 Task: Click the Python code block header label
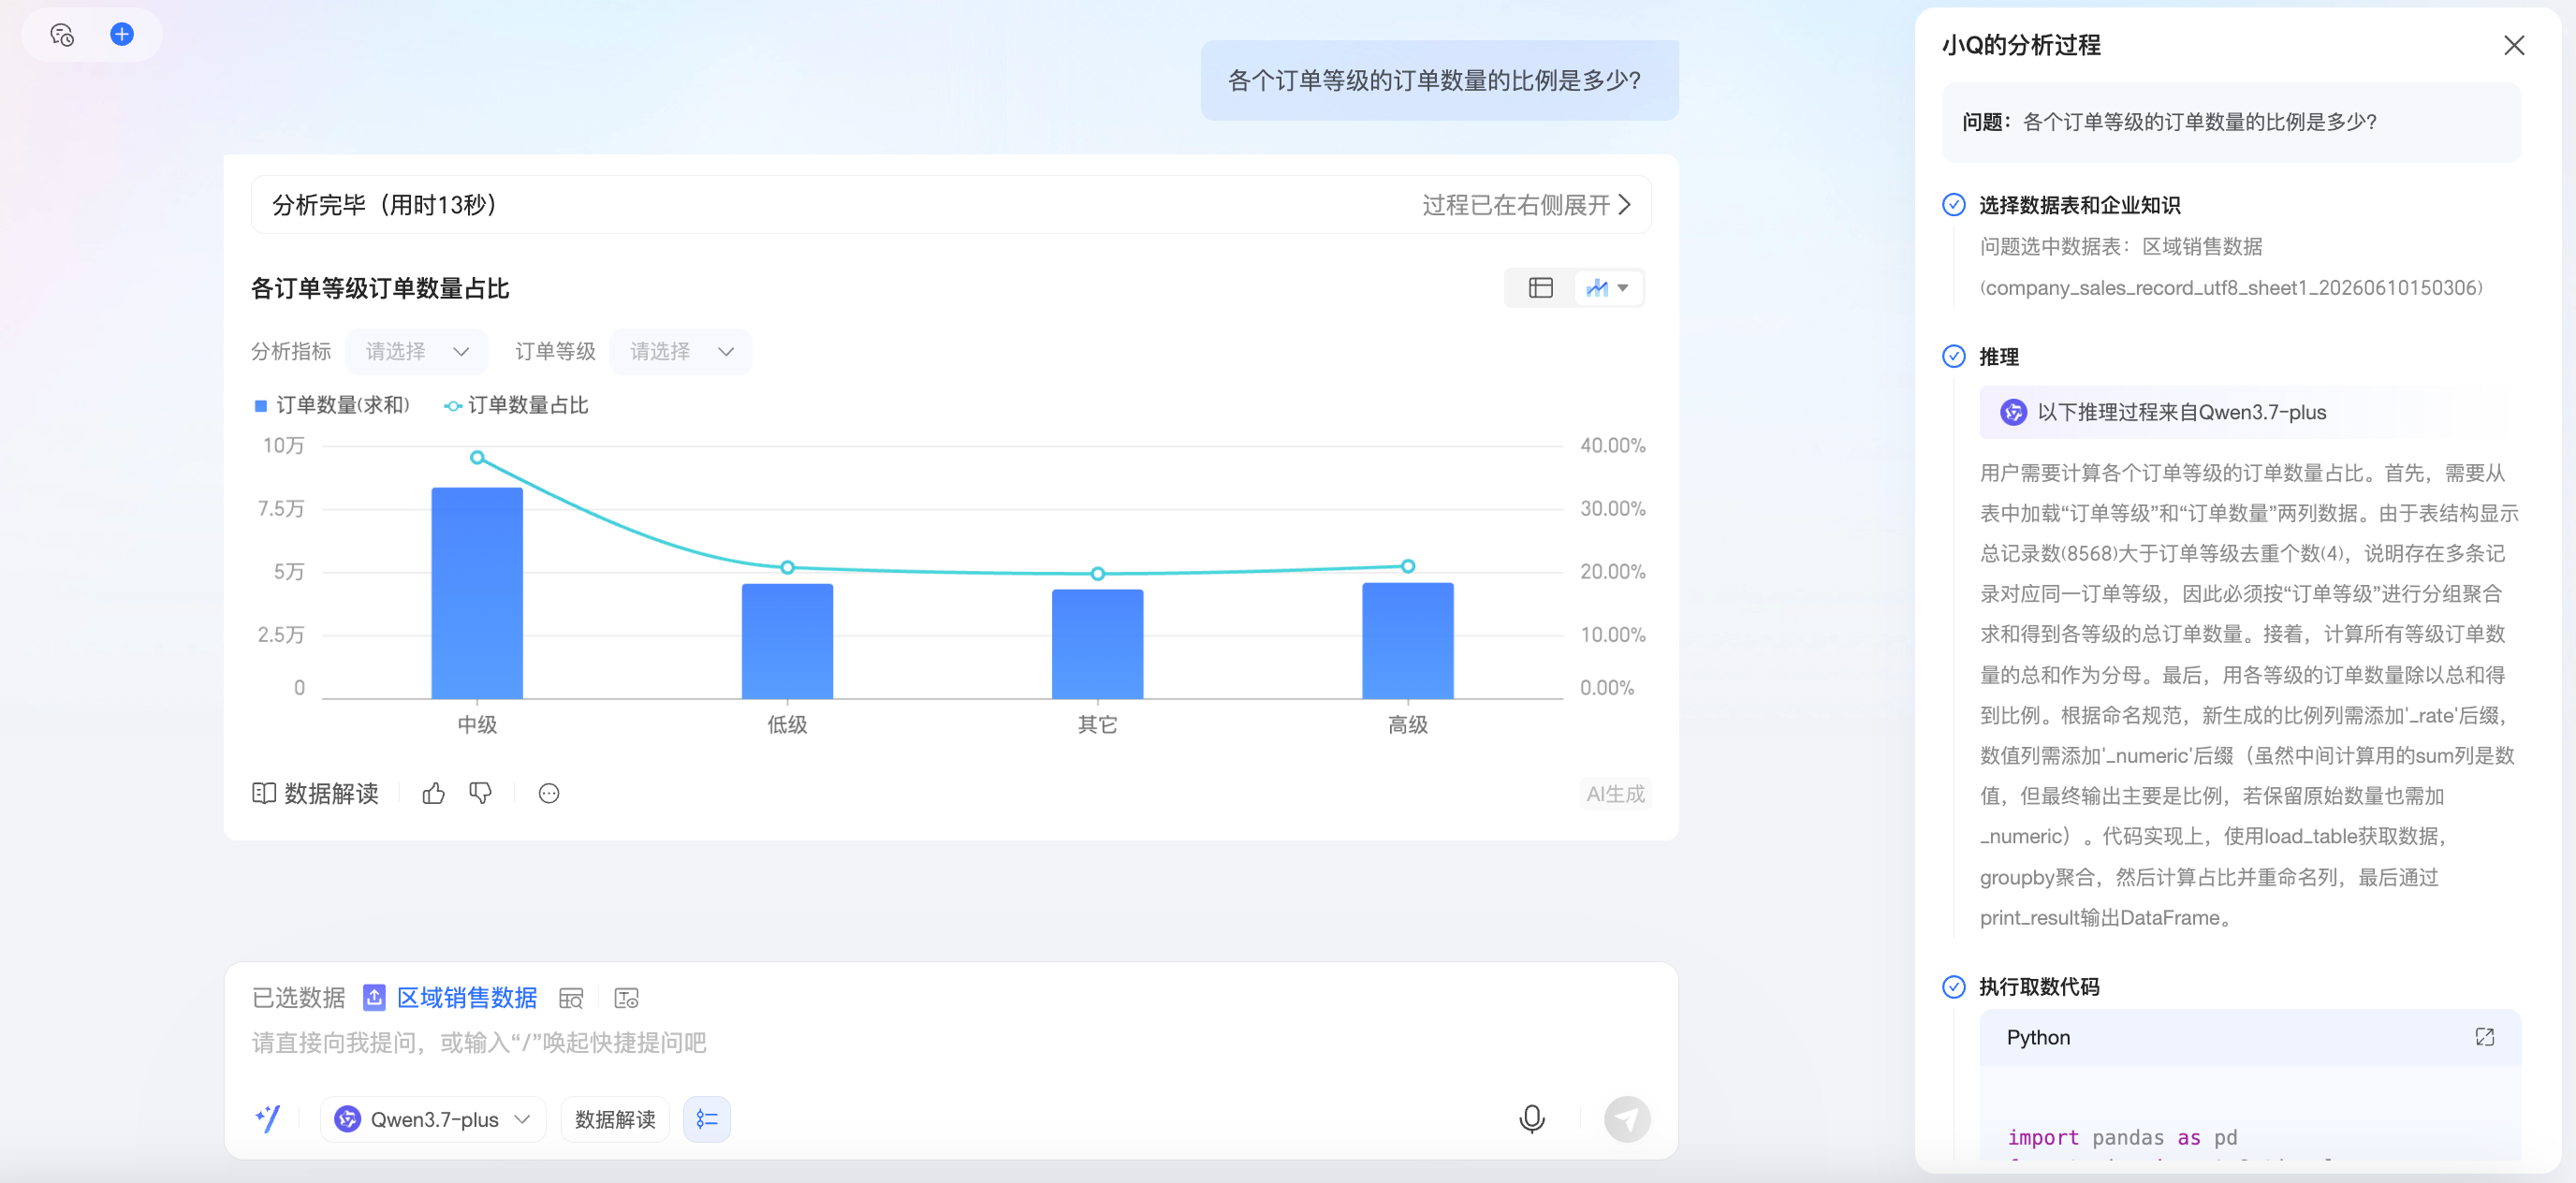coord(2038,1037)
